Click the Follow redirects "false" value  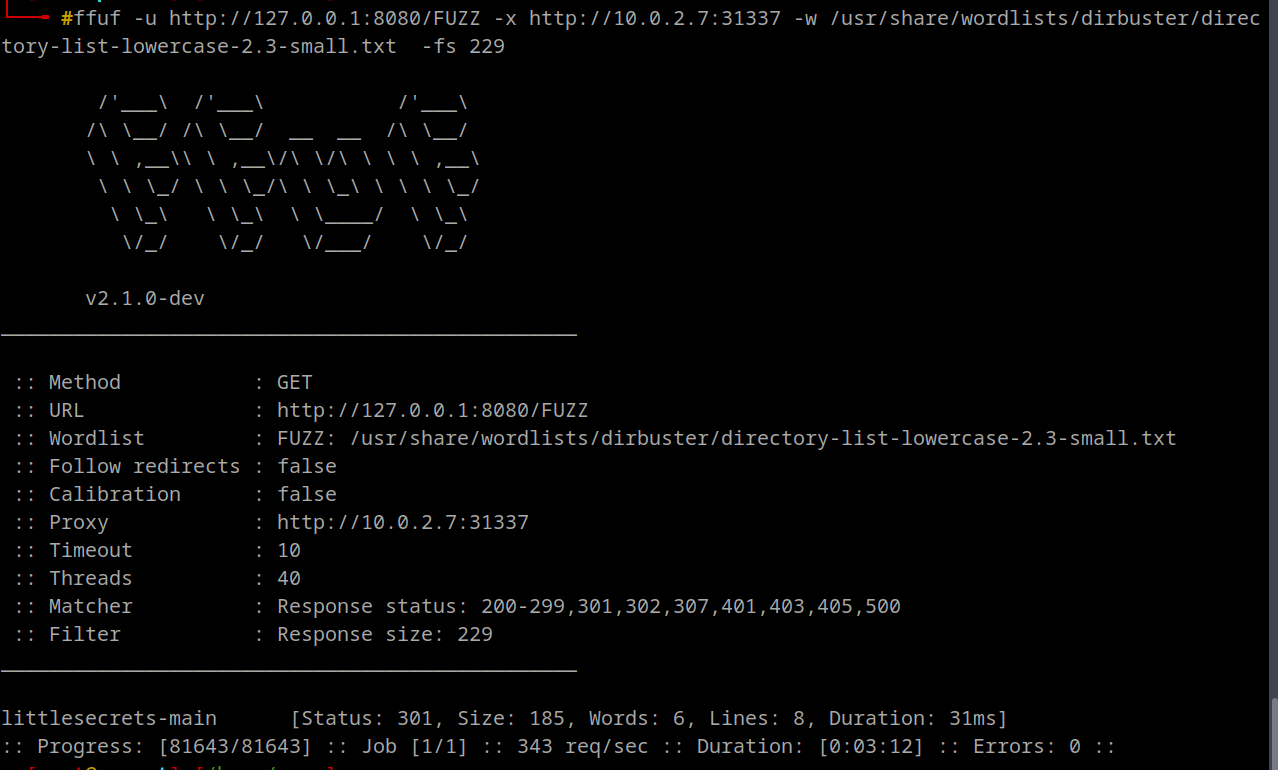(307, 466)
